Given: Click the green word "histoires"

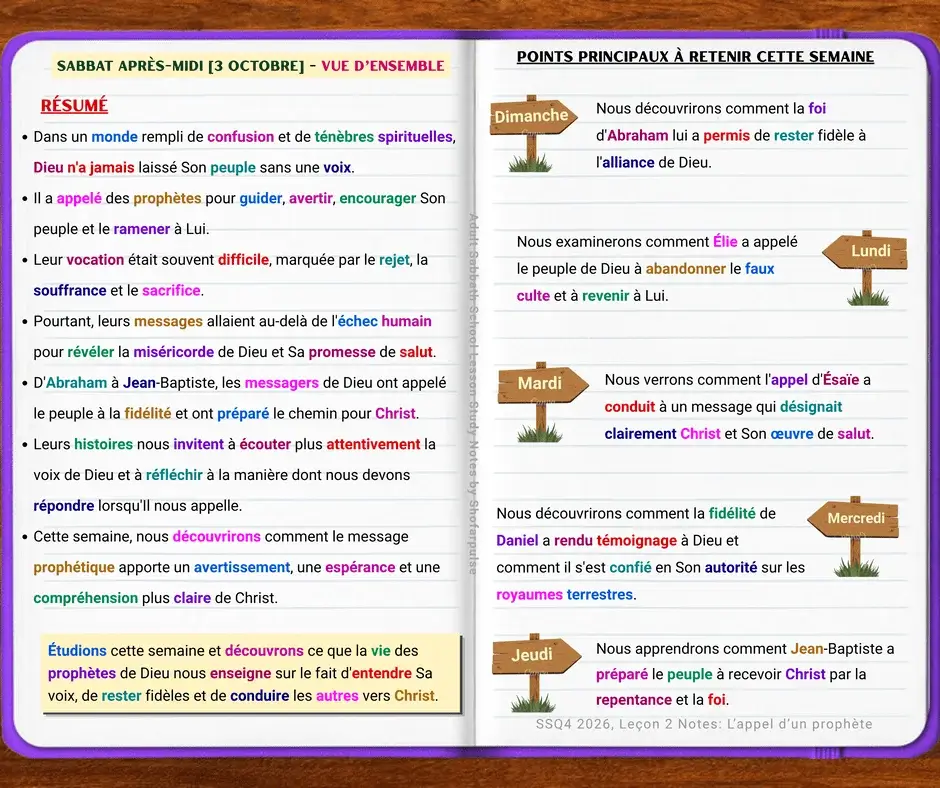Looking at the screenshot, I should coord(103,444).
